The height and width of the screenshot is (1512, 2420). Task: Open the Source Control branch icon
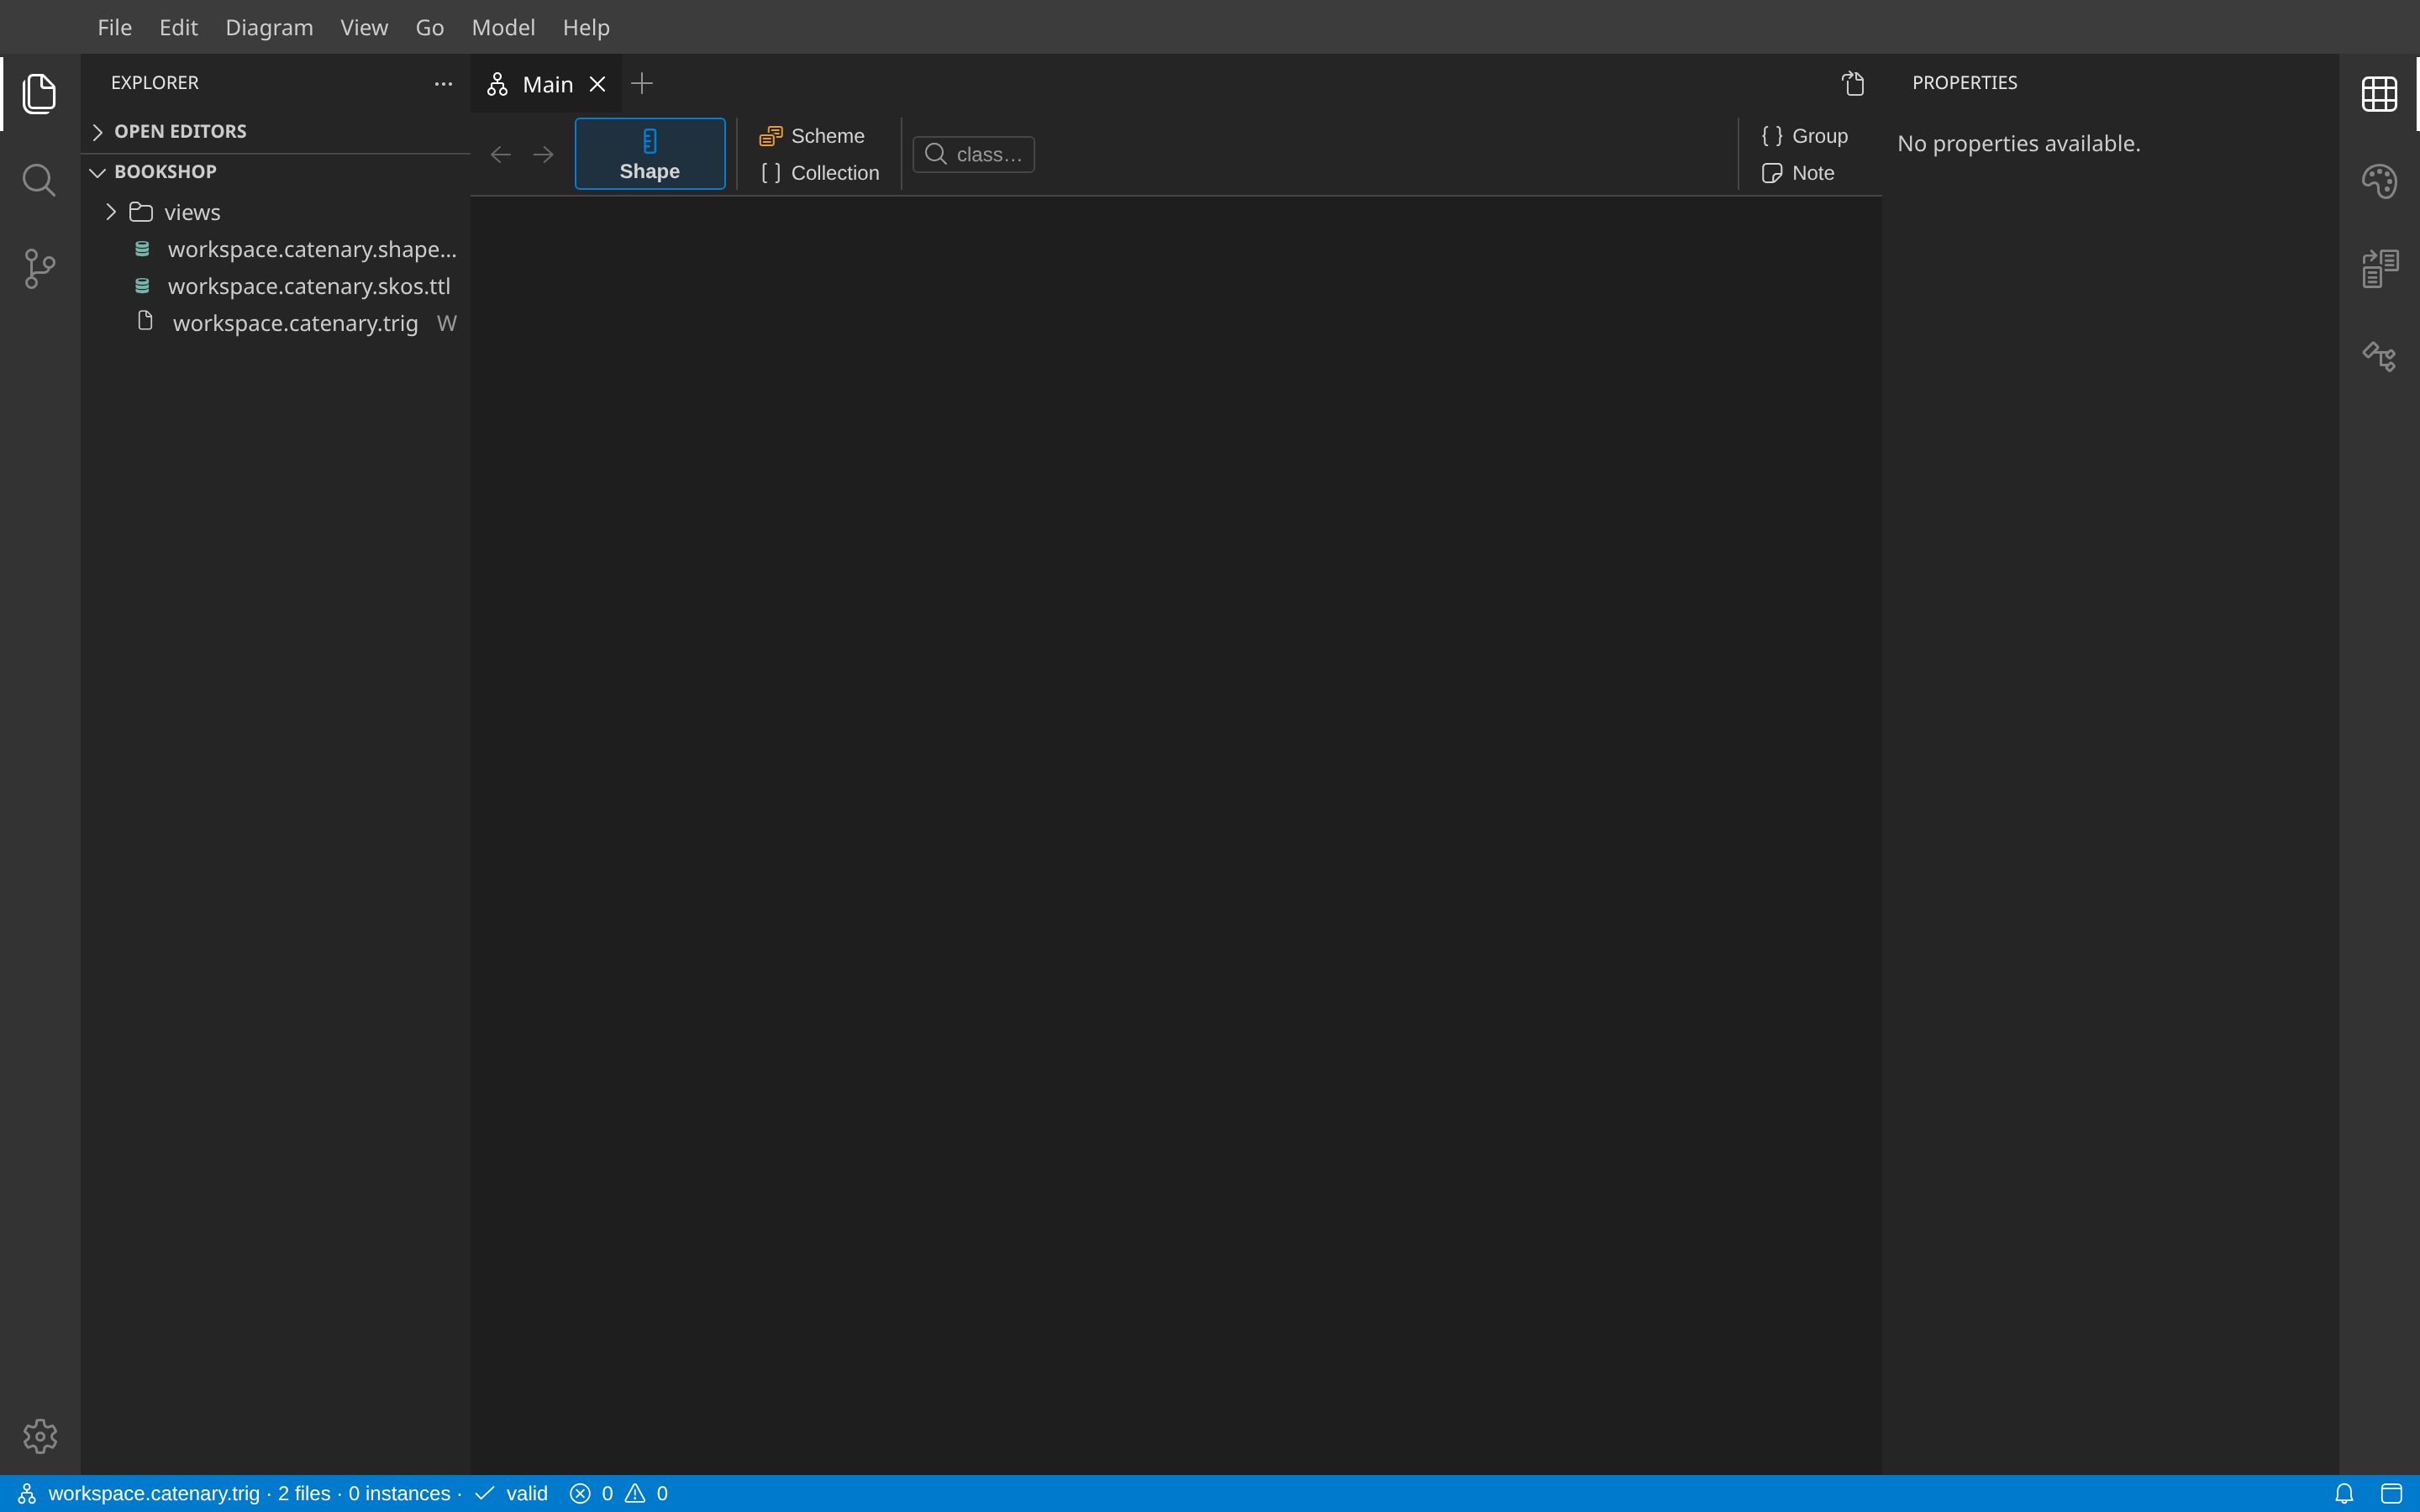[x=39, y=269]
